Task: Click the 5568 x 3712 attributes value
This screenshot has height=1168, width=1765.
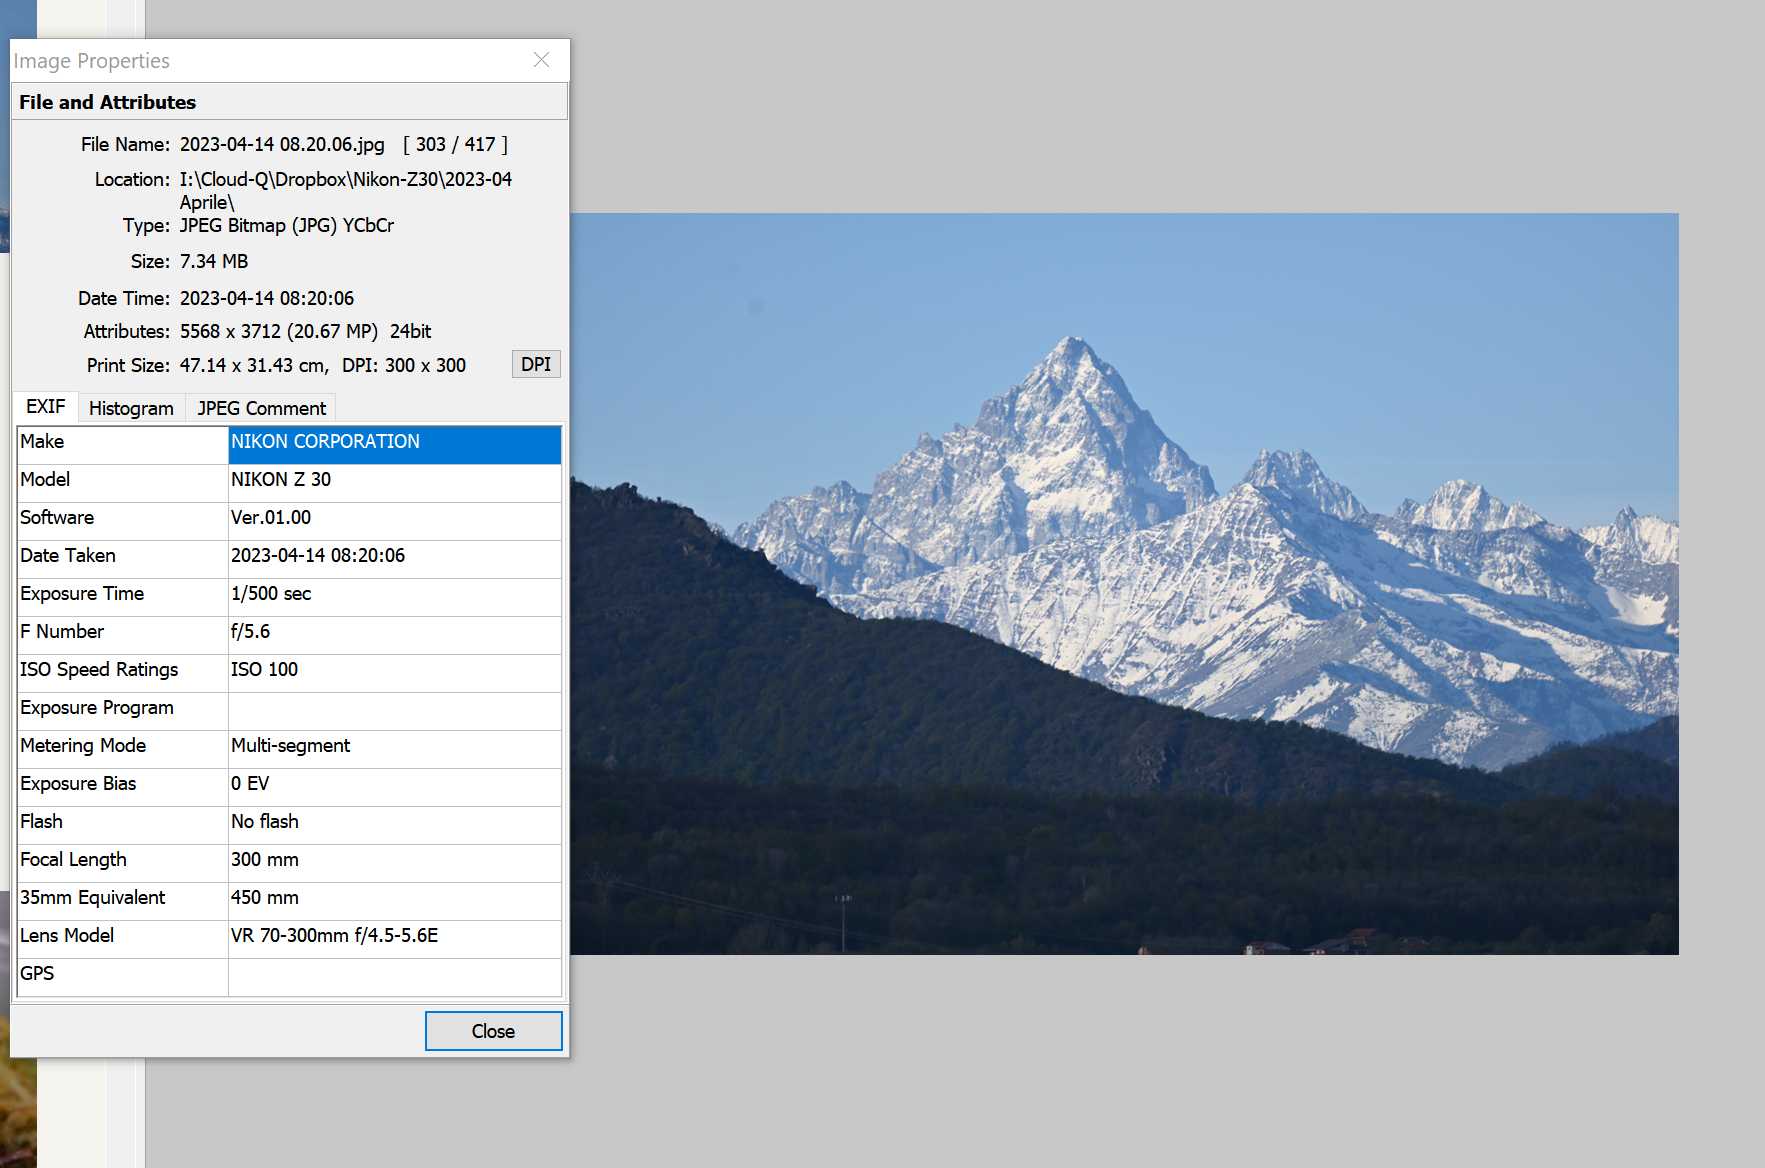Action: click(x=305, y=331)
